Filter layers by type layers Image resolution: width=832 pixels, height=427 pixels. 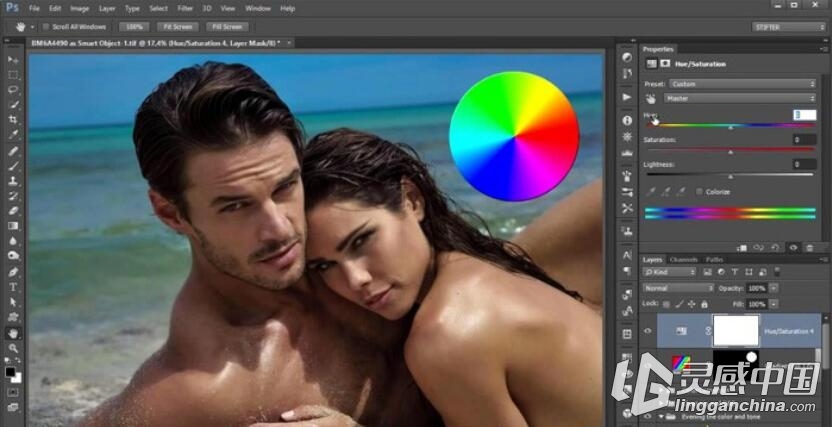coord(735,272)
